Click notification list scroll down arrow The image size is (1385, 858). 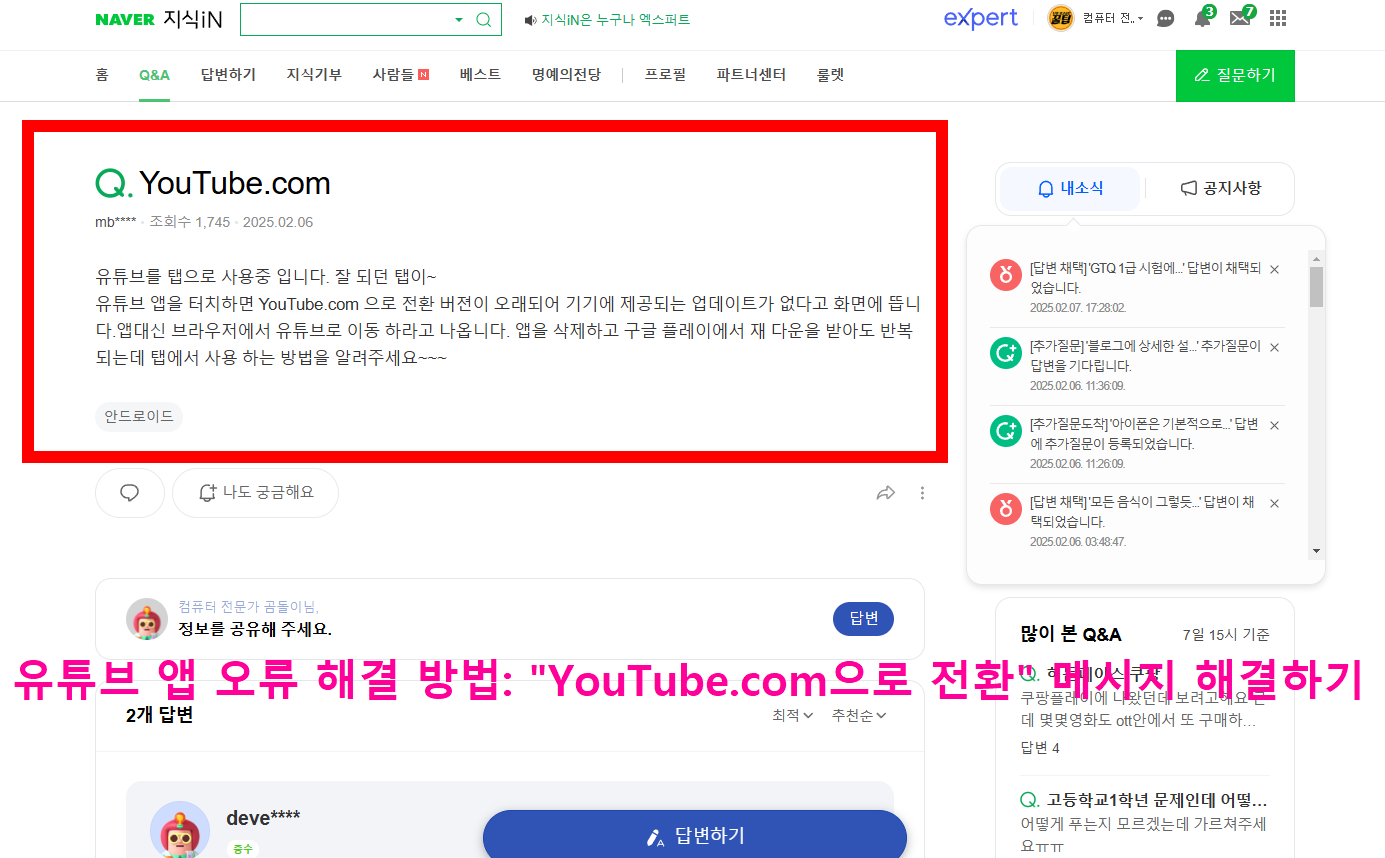pyautogui.click(x=1316, y=551)
